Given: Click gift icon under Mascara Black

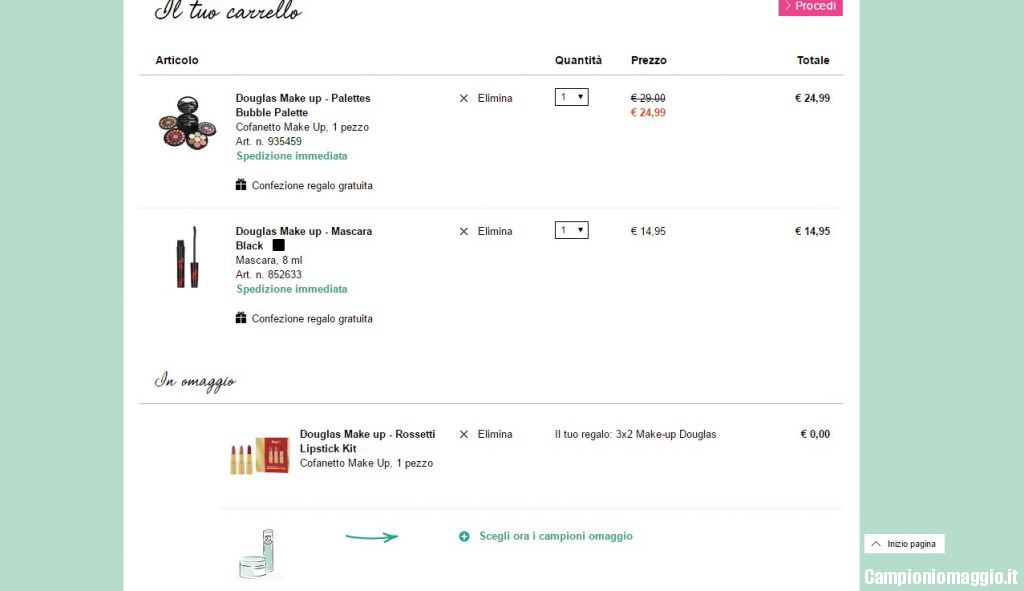Looking at the screenshot, I should [241, 318].
